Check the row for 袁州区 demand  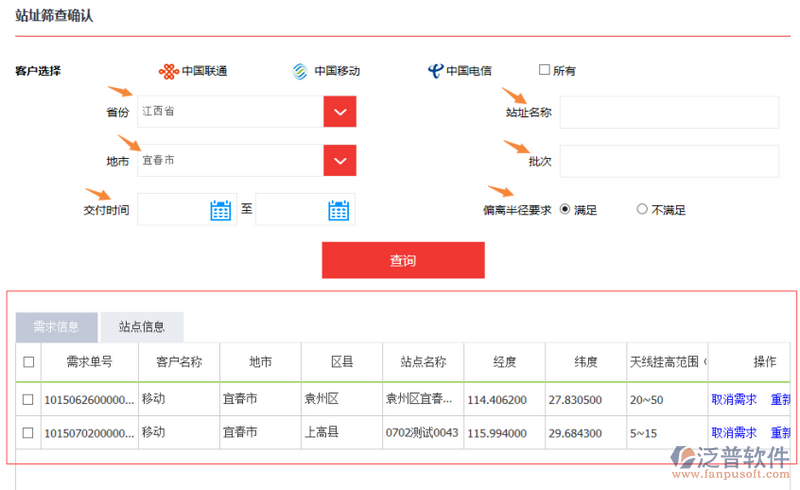(28, 399)
